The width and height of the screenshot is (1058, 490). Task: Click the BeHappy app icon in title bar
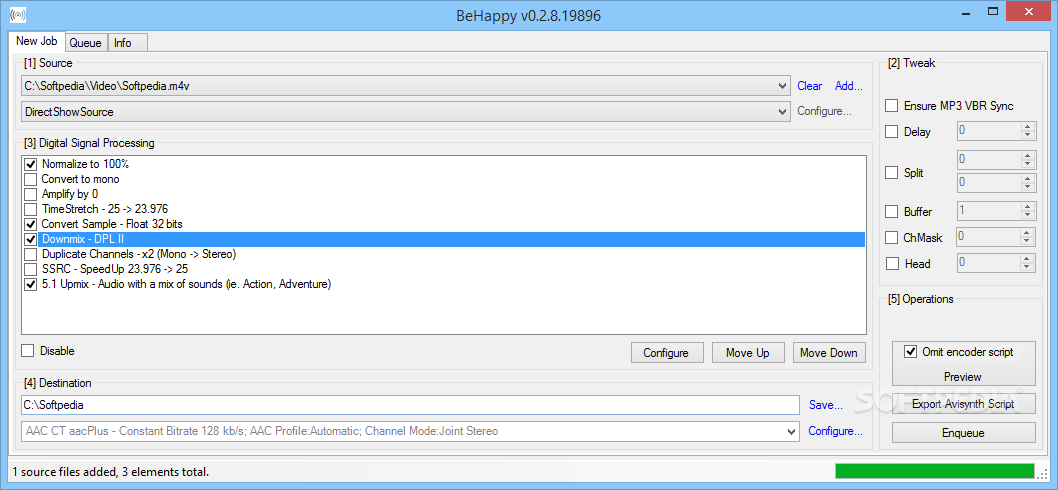18,13
